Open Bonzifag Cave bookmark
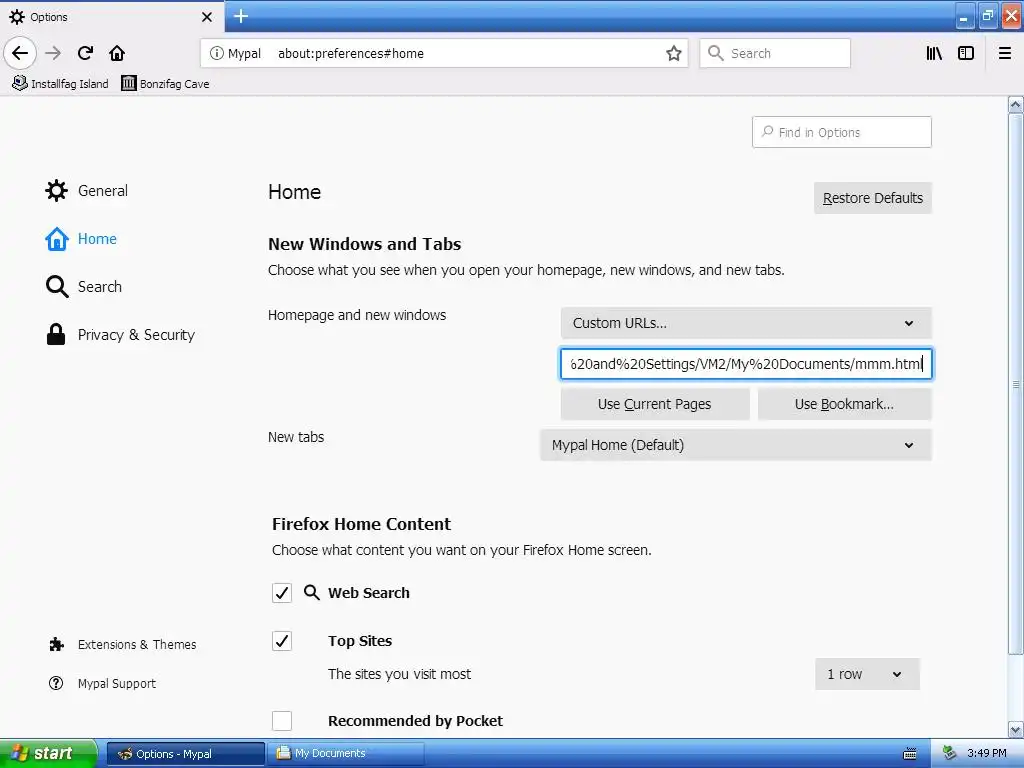The image size is (1024, 768). [x=165, y=84]
